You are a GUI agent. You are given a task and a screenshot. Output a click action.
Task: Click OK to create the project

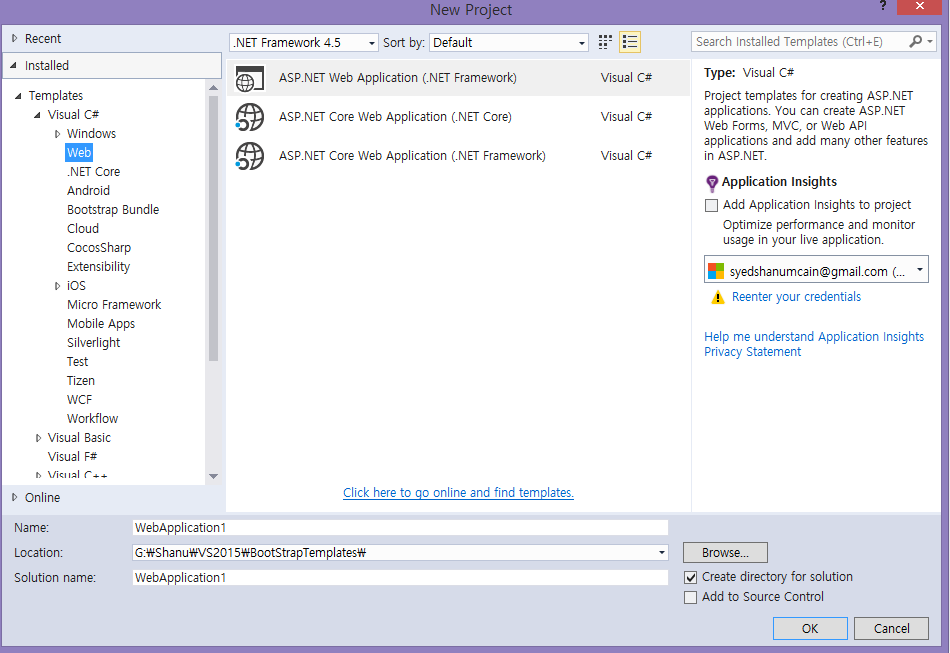tap(810, 628)
